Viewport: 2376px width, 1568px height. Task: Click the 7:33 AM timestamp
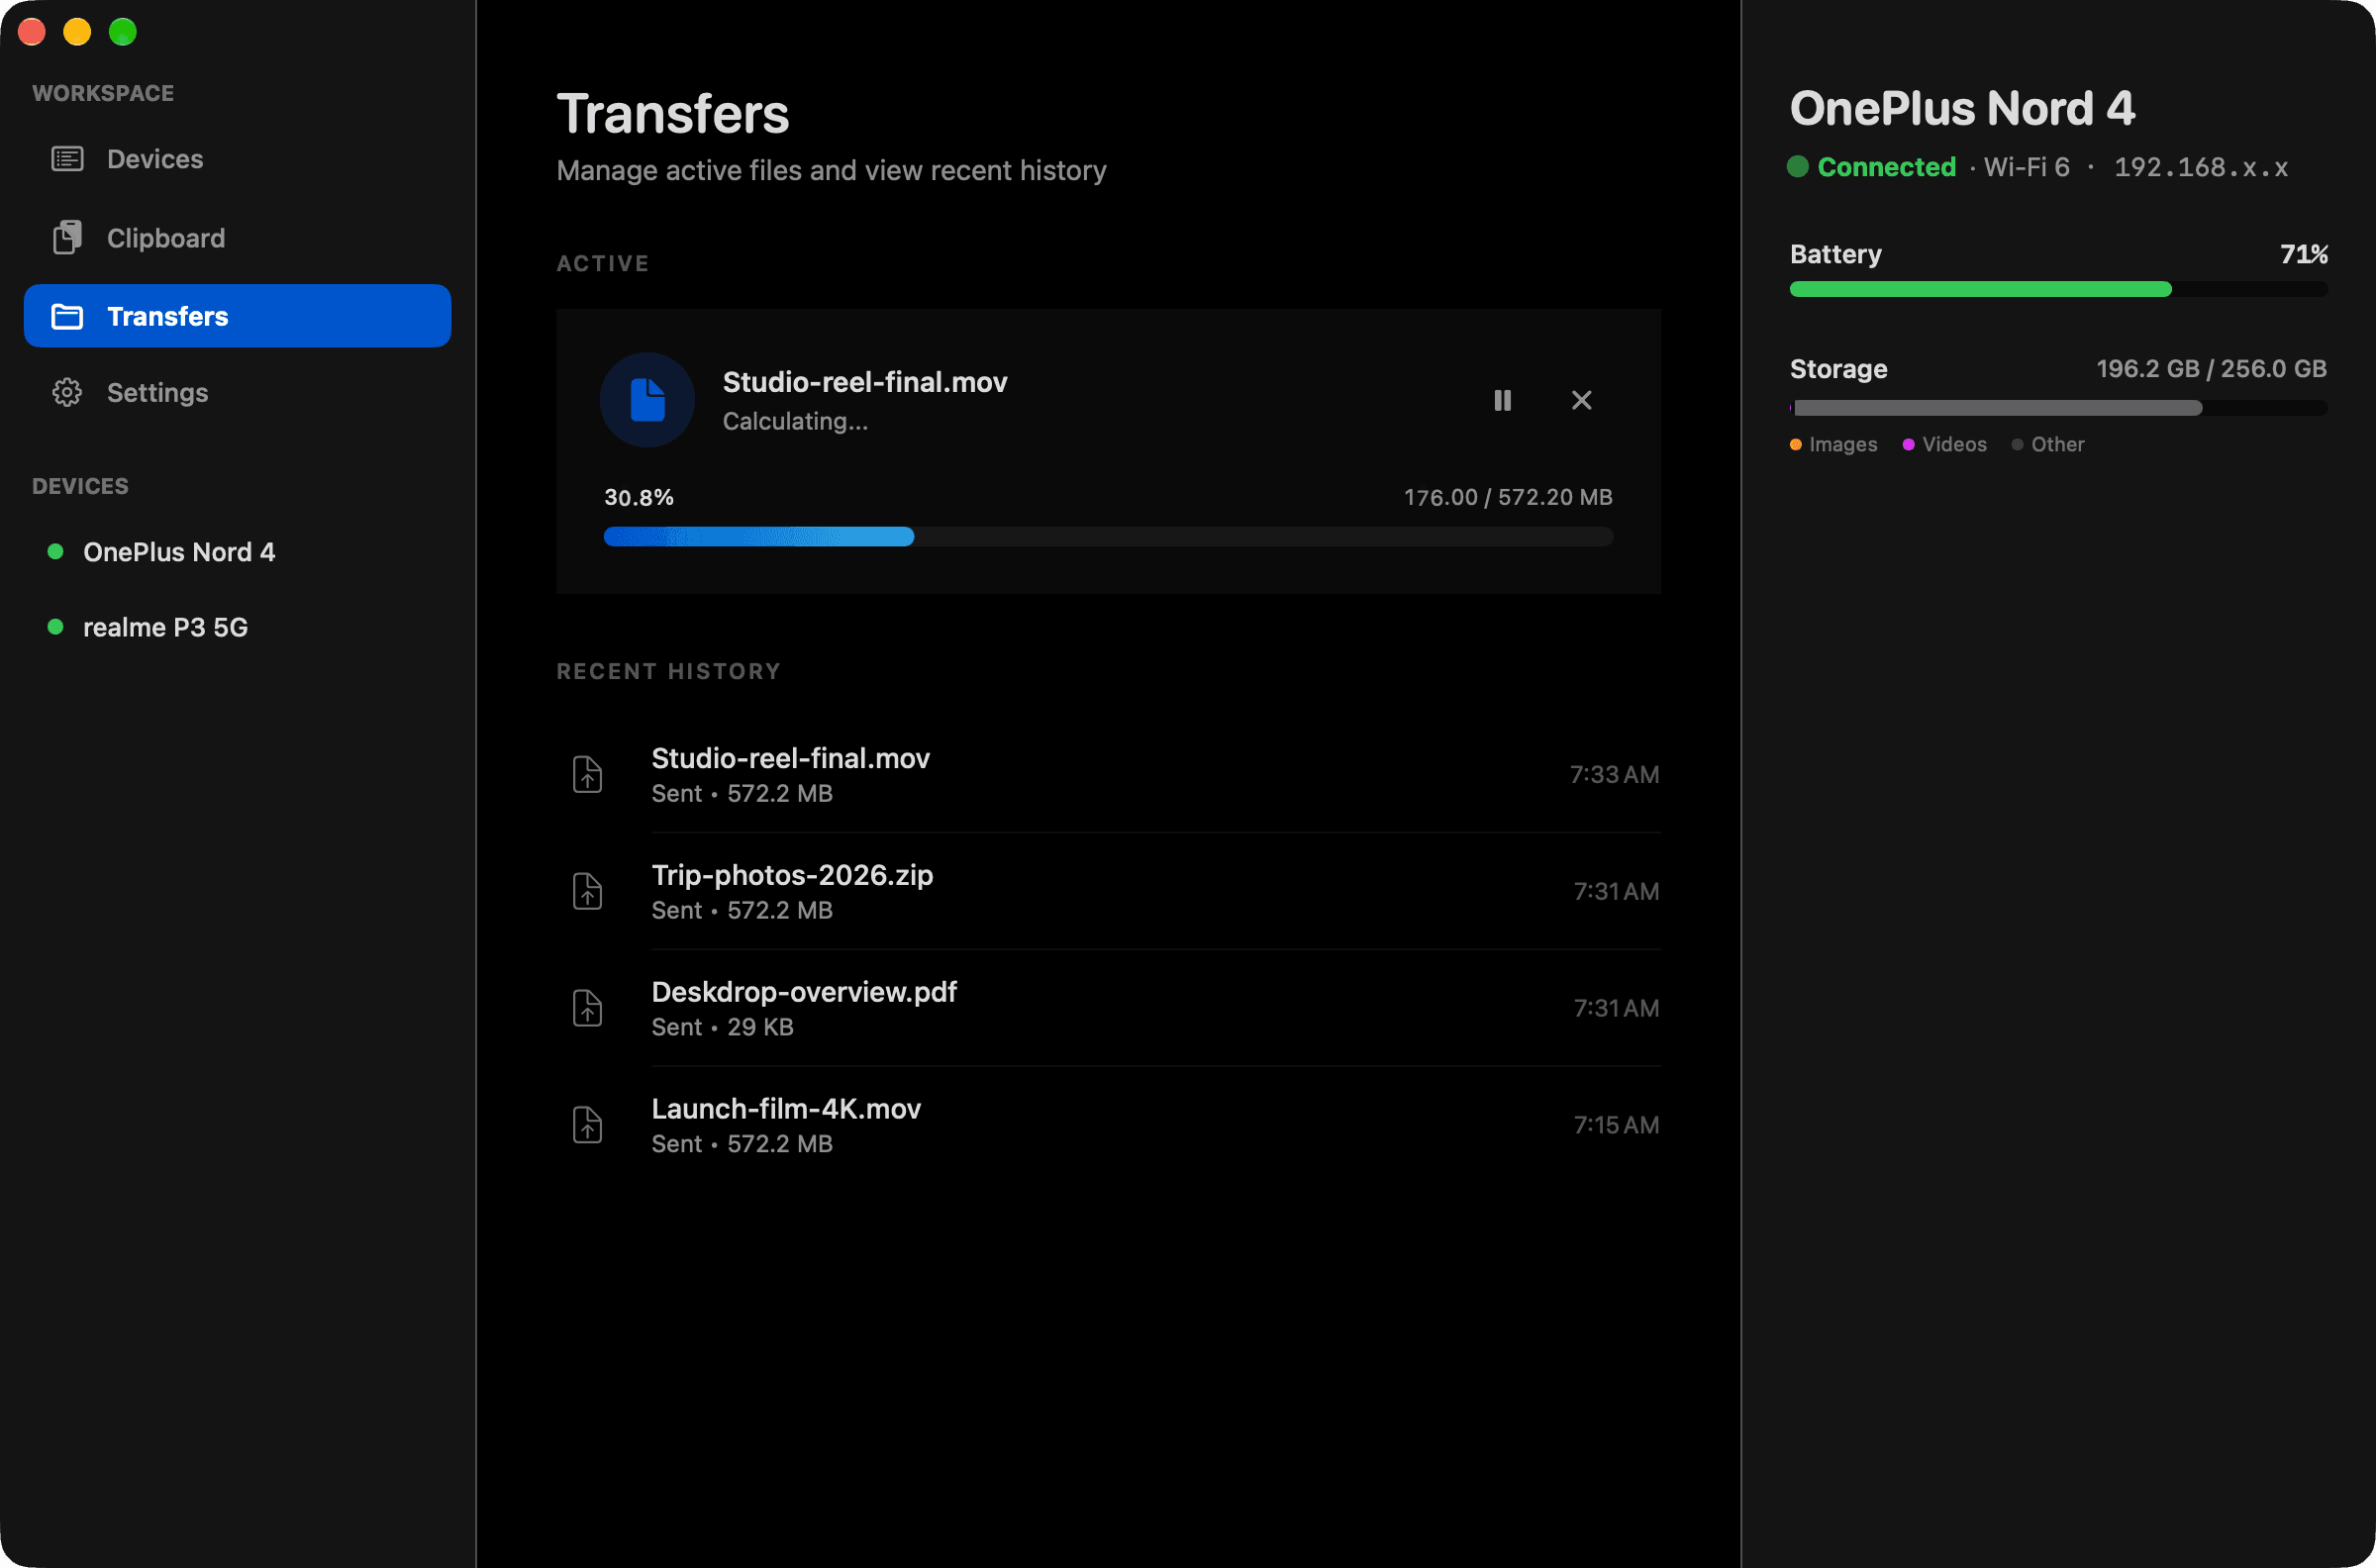point(1614,775)
